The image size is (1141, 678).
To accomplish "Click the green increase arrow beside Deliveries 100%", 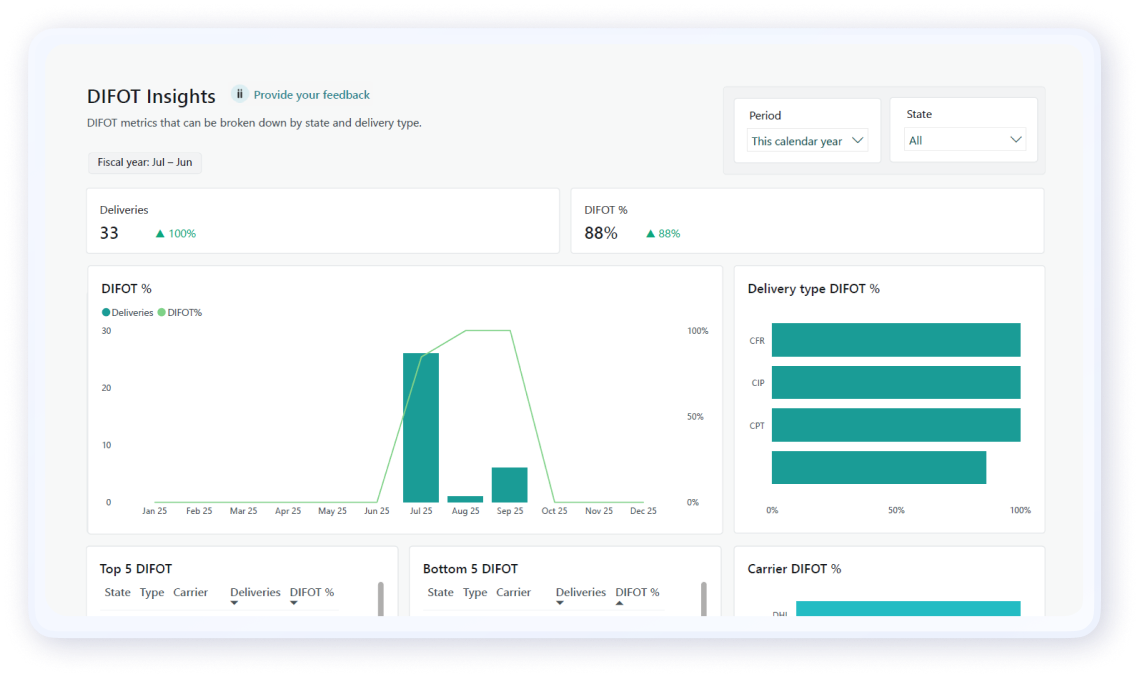I will (160, 233).
